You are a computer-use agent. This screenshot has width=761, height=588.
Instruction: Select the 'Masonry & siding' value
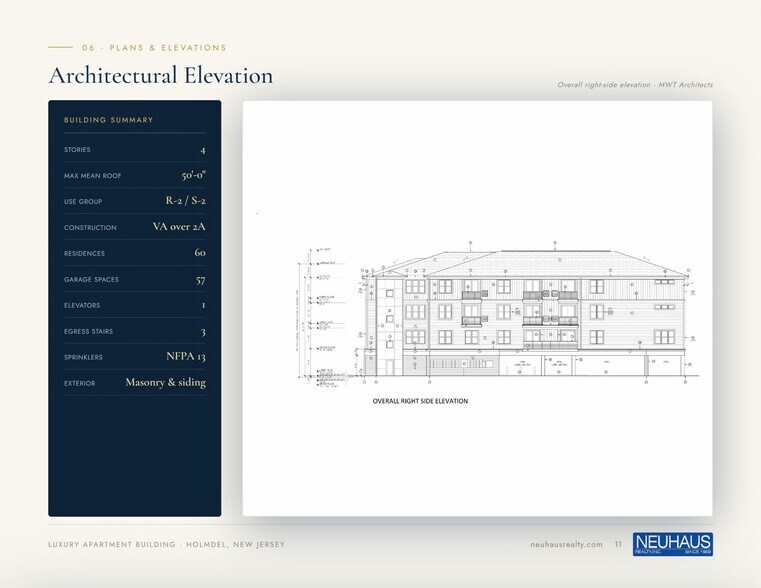coord(165,382)
